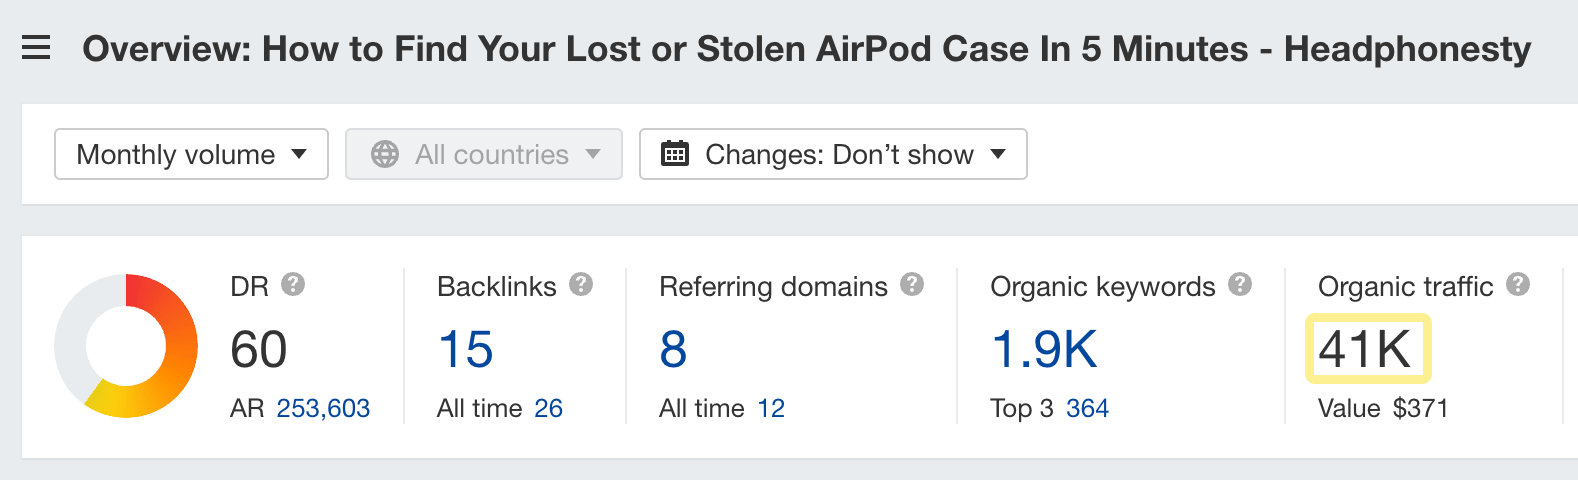Click the all-time backlinks count 26
Image resolution: width=1578 pixels, height=480 pixels.
tap(548, 408)
